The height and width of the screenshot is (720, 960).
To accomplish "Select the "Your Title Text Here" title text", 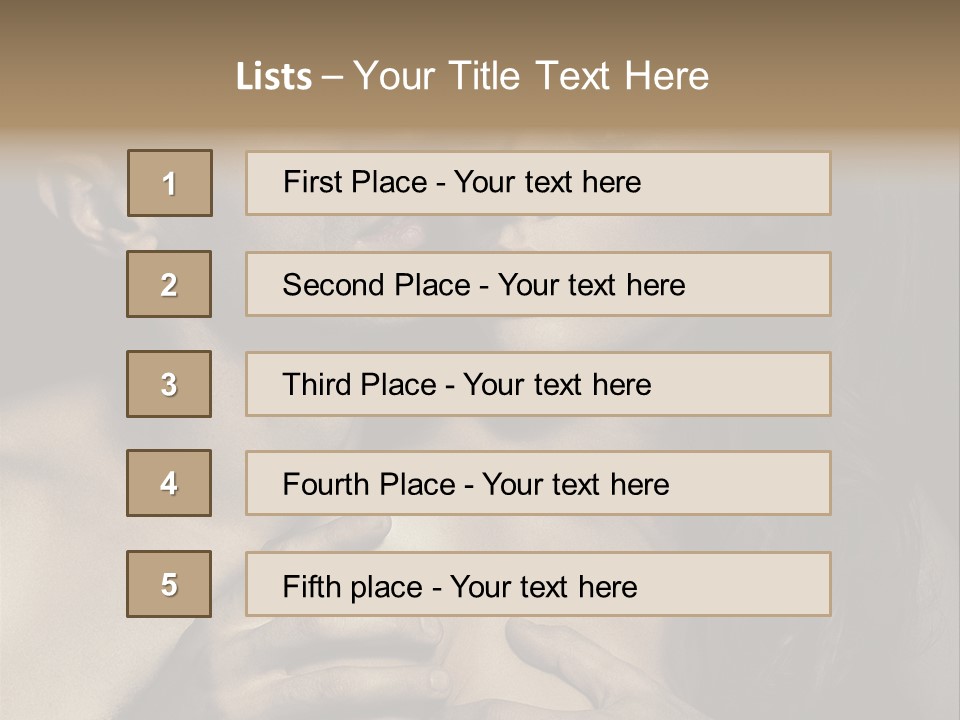I will pyautogui.click(x=531, y=76).
